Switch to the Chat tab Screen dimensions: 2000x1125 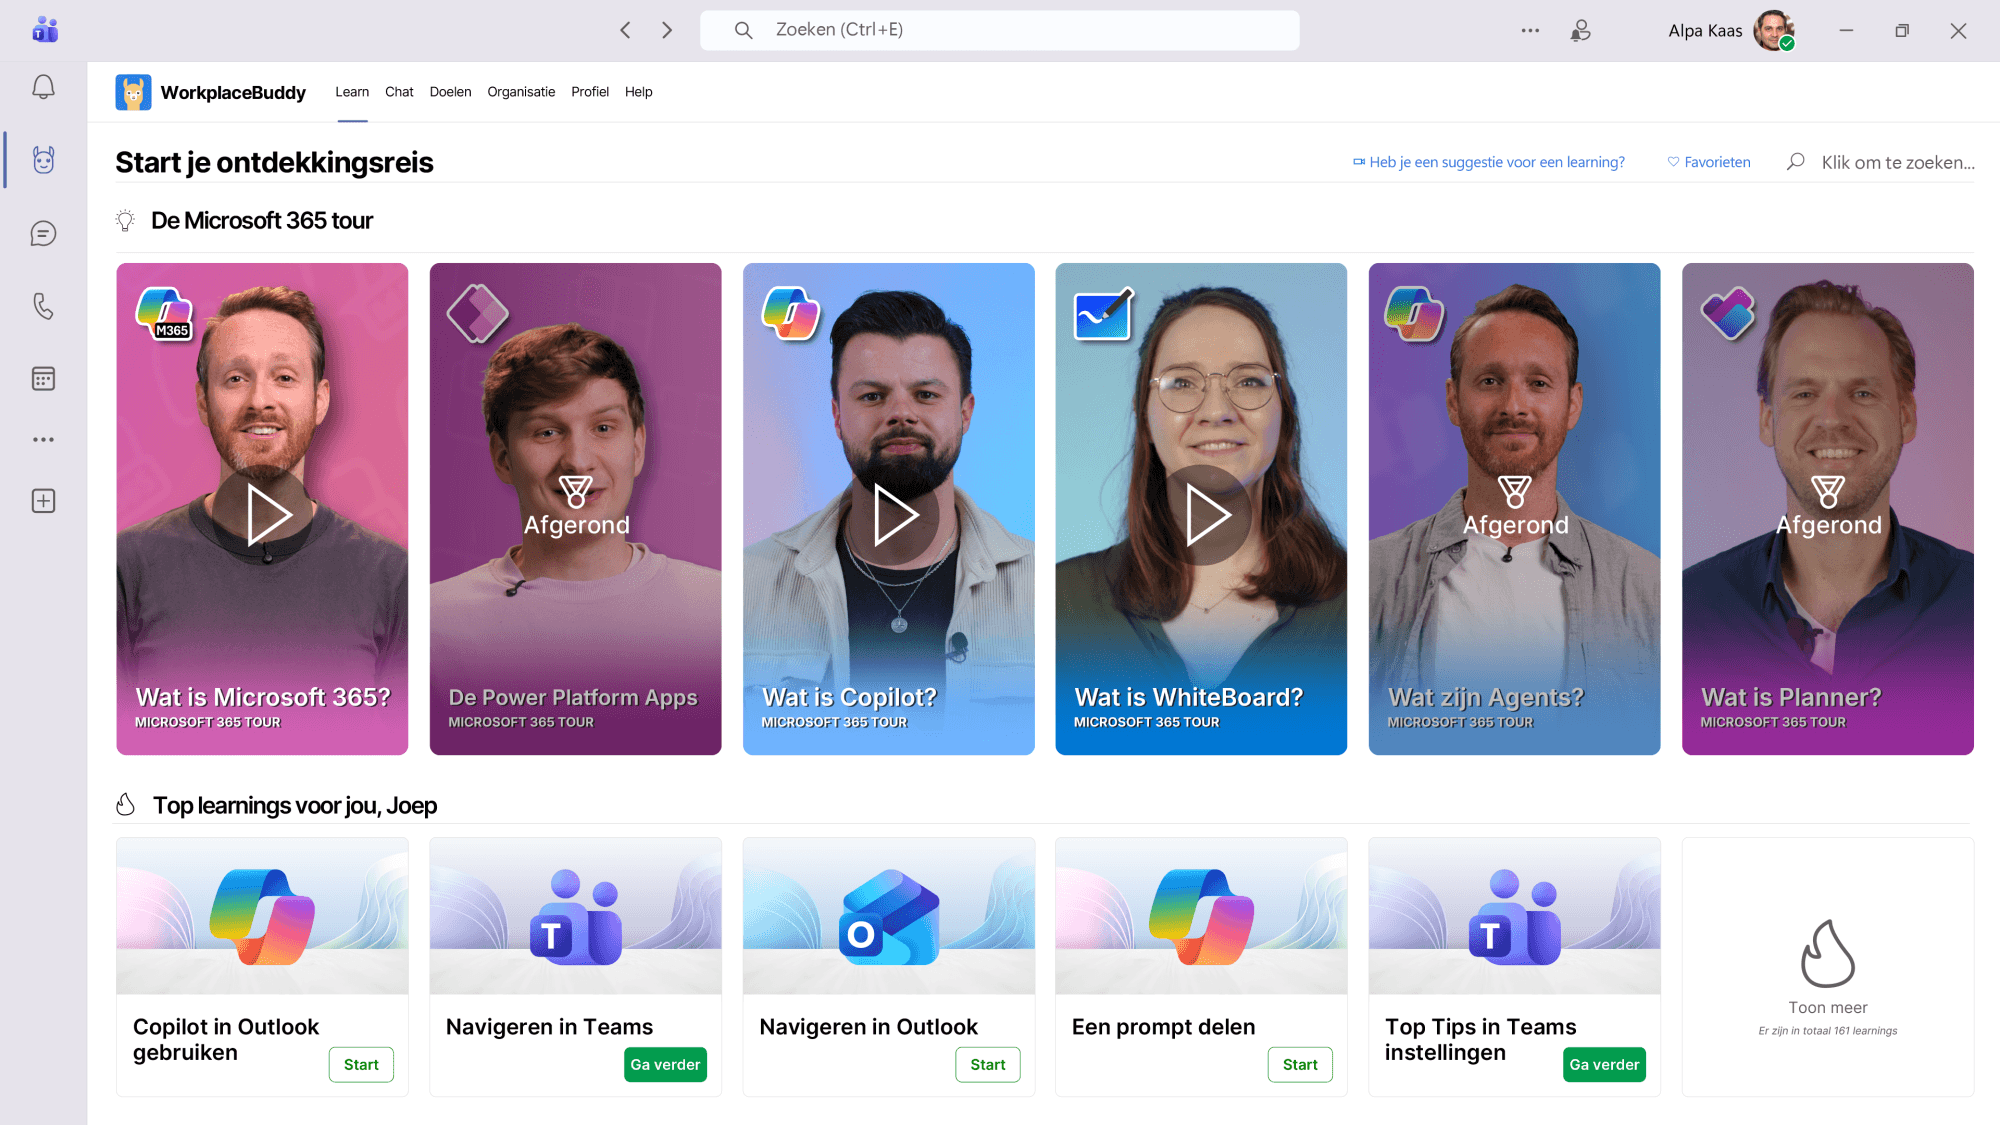tap(399, 92)
